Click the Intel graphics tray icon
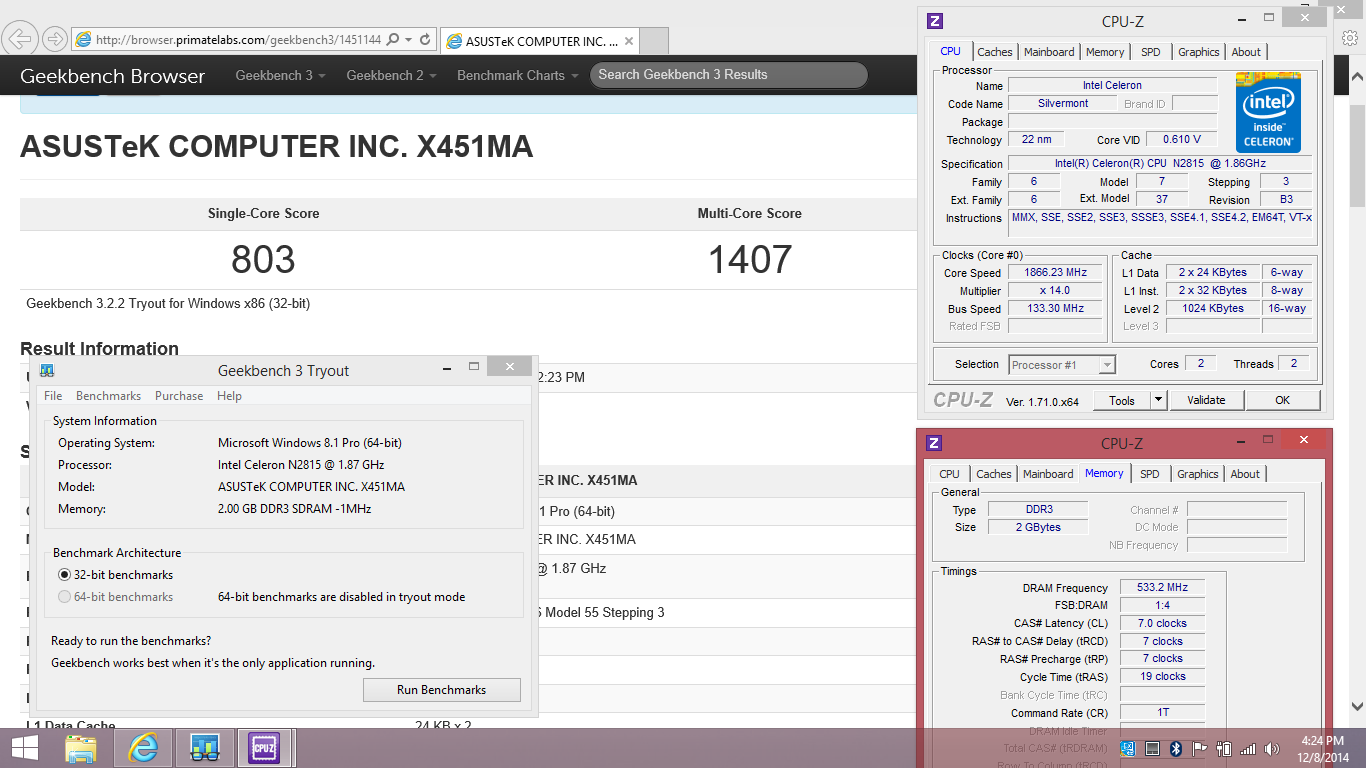The image size is (1366, 768). [x=1128, y=748]
